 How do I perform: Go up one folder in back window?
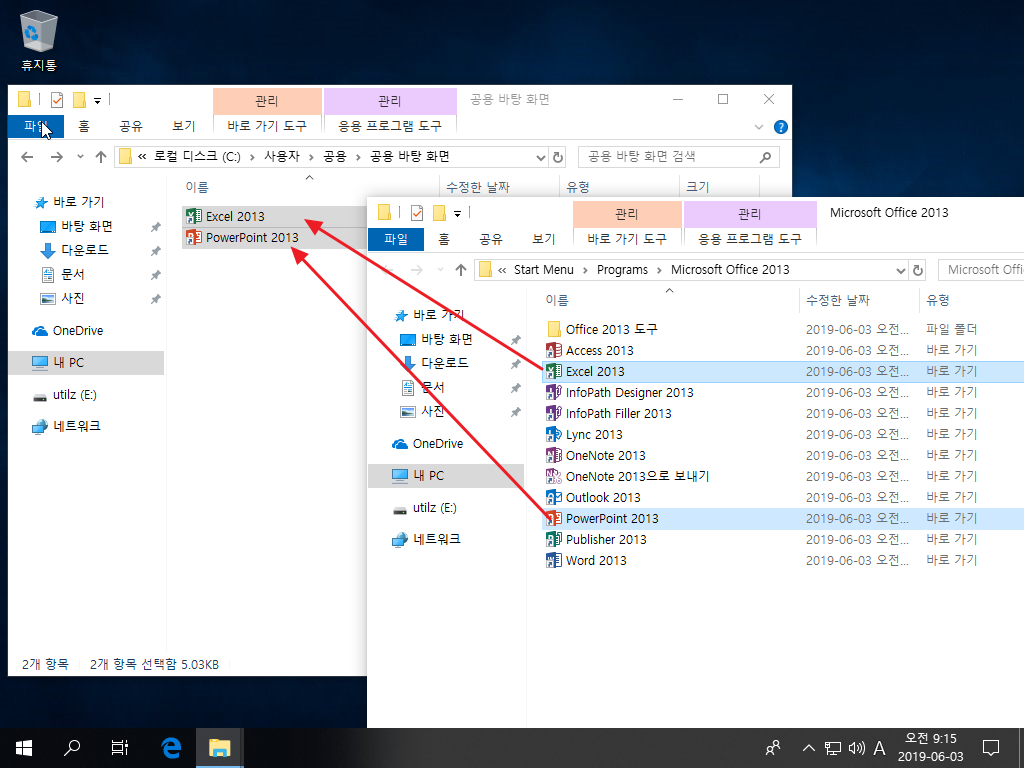101,157
